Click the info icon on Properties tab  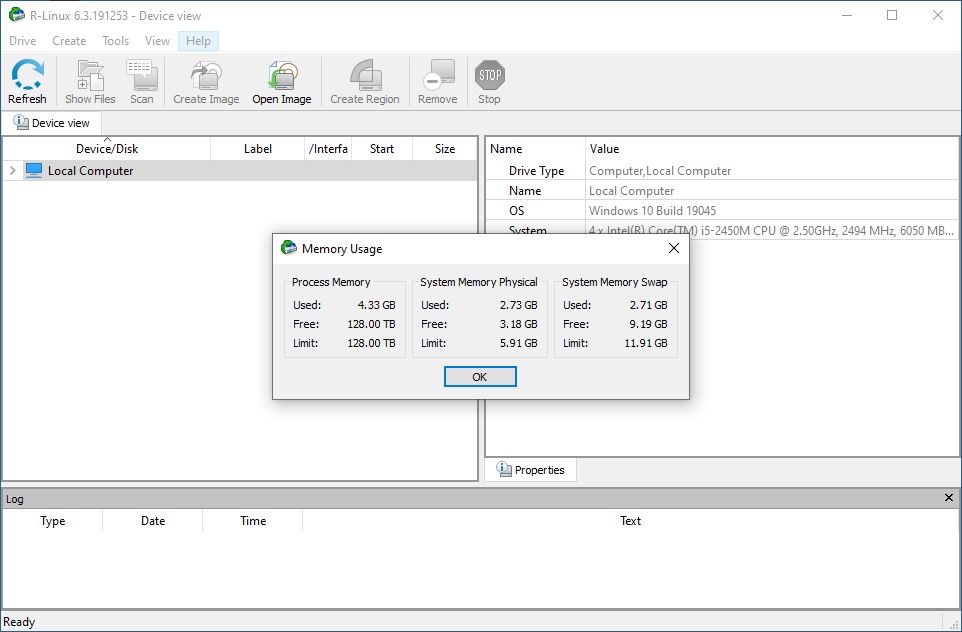click(504, 469)
